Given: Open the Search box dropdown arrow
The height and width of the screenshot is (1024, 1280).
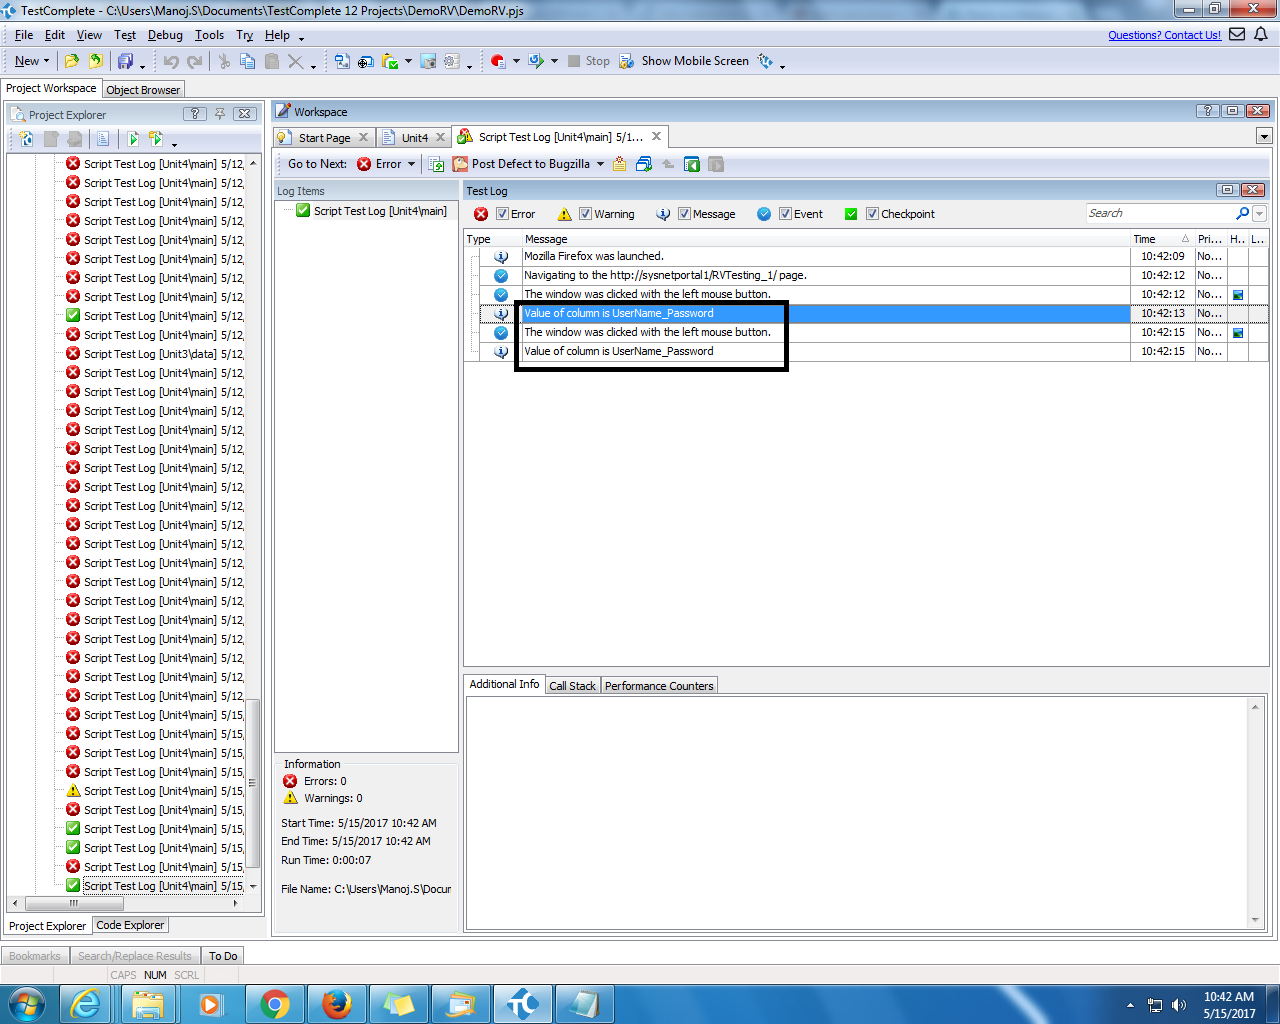Looking at the screenshot, I should (x=1260, y=213).
